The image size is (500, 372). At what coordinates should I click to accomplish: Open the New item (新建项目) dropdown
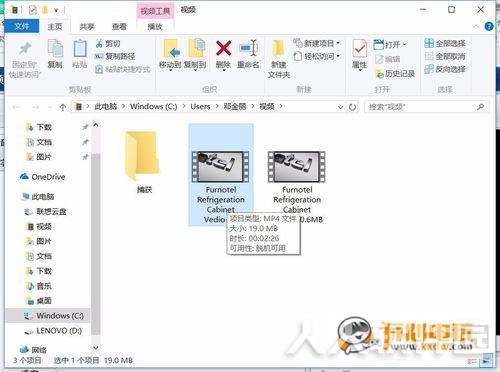point(317,43)
